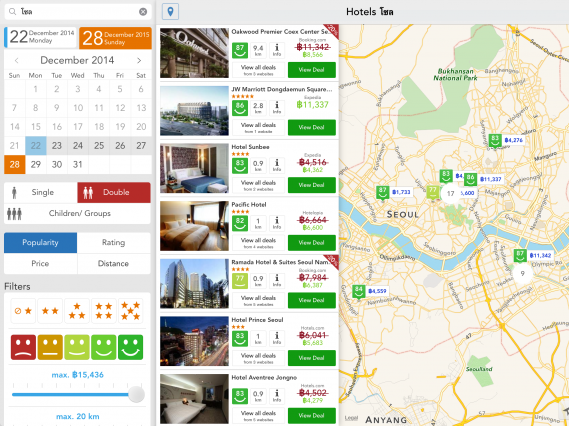This screenshot has height=426, width=569.
Task: Clear the search field text
Action: coord(143,12)
